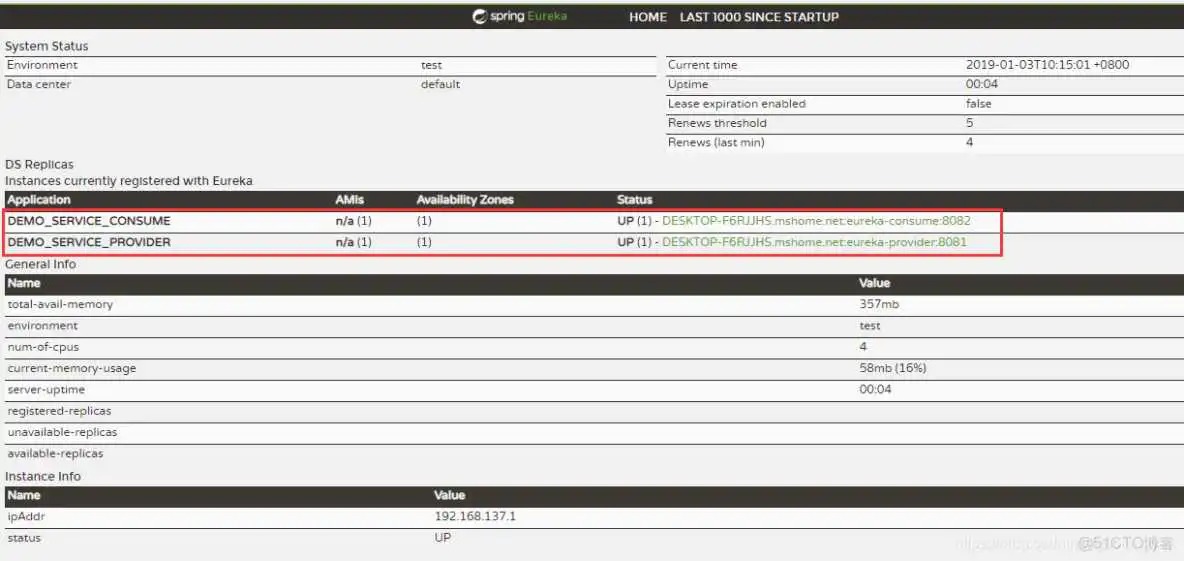Click the Data center label
Image resolution: width=1184 pixels, height=561 pixels.
(x=39, y=84)
